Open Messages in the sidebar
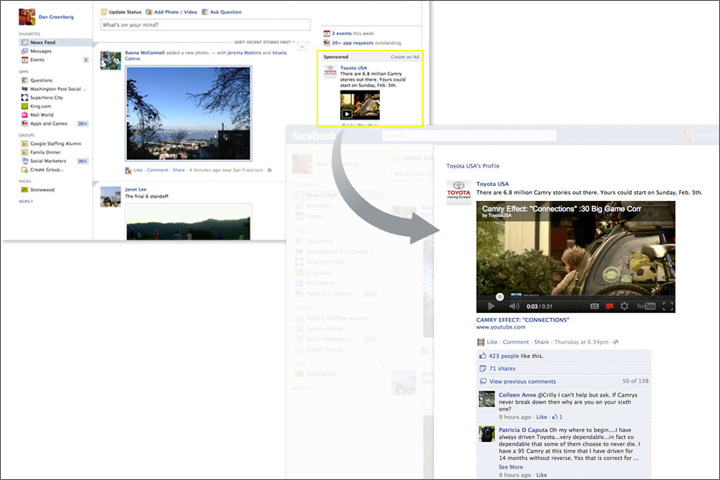This screenshot has height=480, width=720. (40, 51)
